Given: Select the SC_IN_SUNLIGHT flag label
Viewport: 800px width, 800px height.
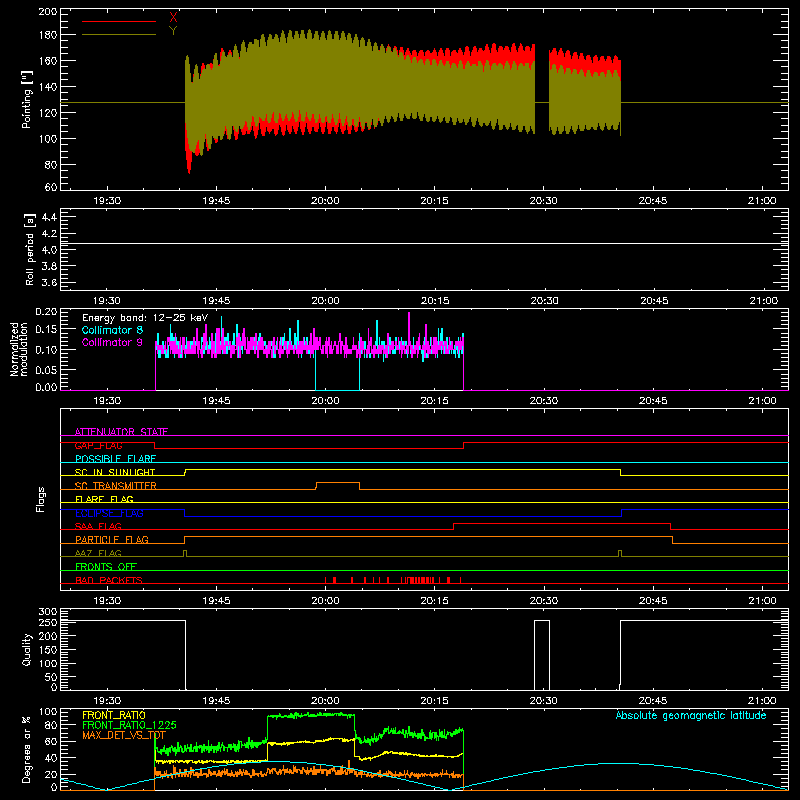Looking at the screenshot, I should coord(115,472).
